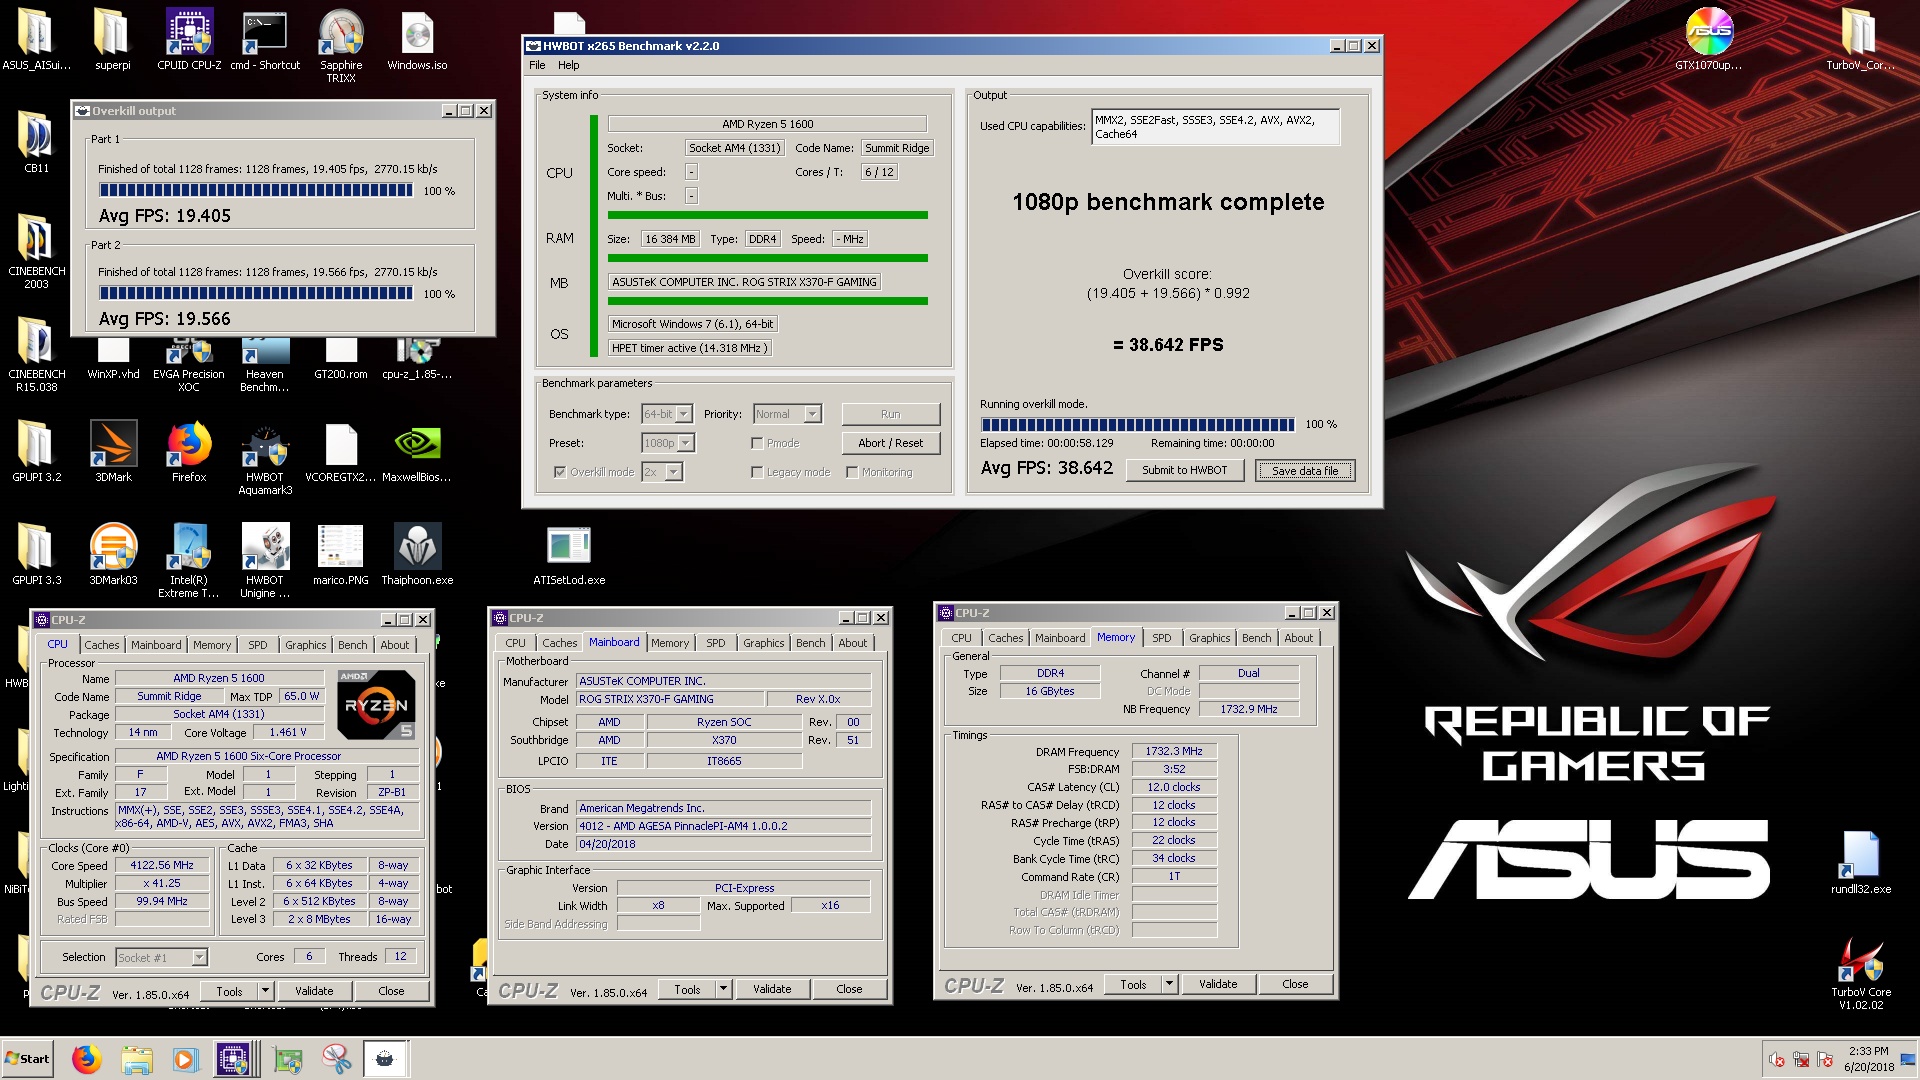Open Sapphire TRIXX desktop icon
1920x1080 pixels.
[341, 46]
